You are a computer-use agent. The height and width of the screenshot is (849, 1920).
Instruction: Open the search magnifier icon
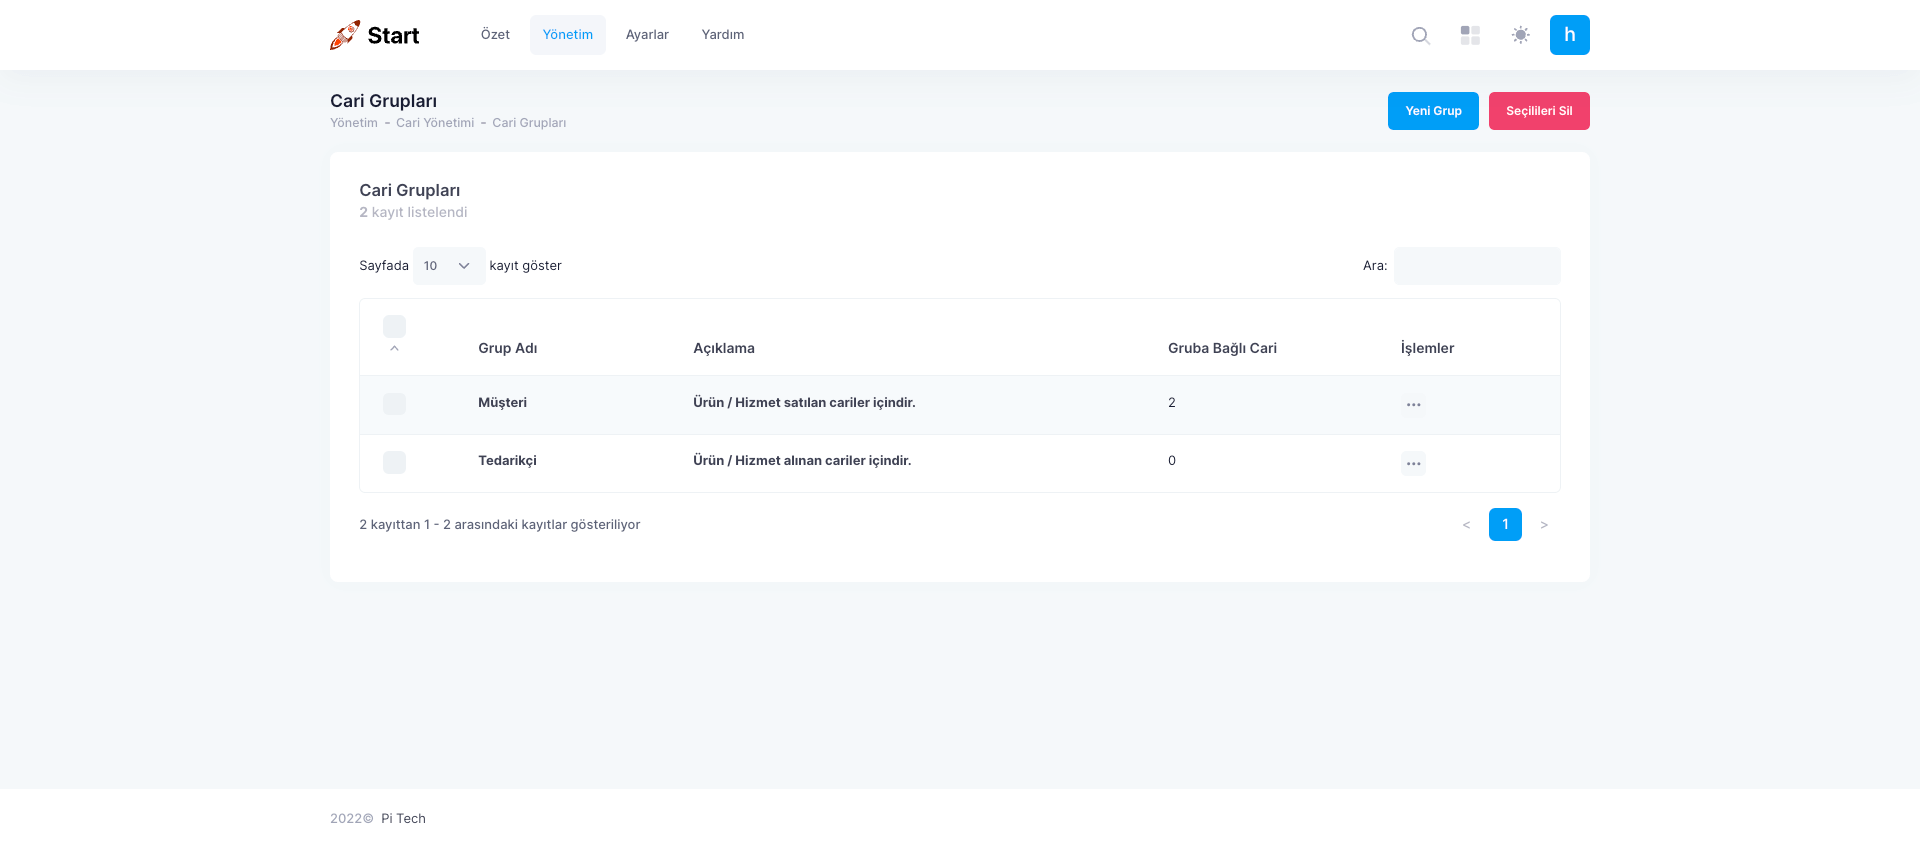[x=1420, y=35]
